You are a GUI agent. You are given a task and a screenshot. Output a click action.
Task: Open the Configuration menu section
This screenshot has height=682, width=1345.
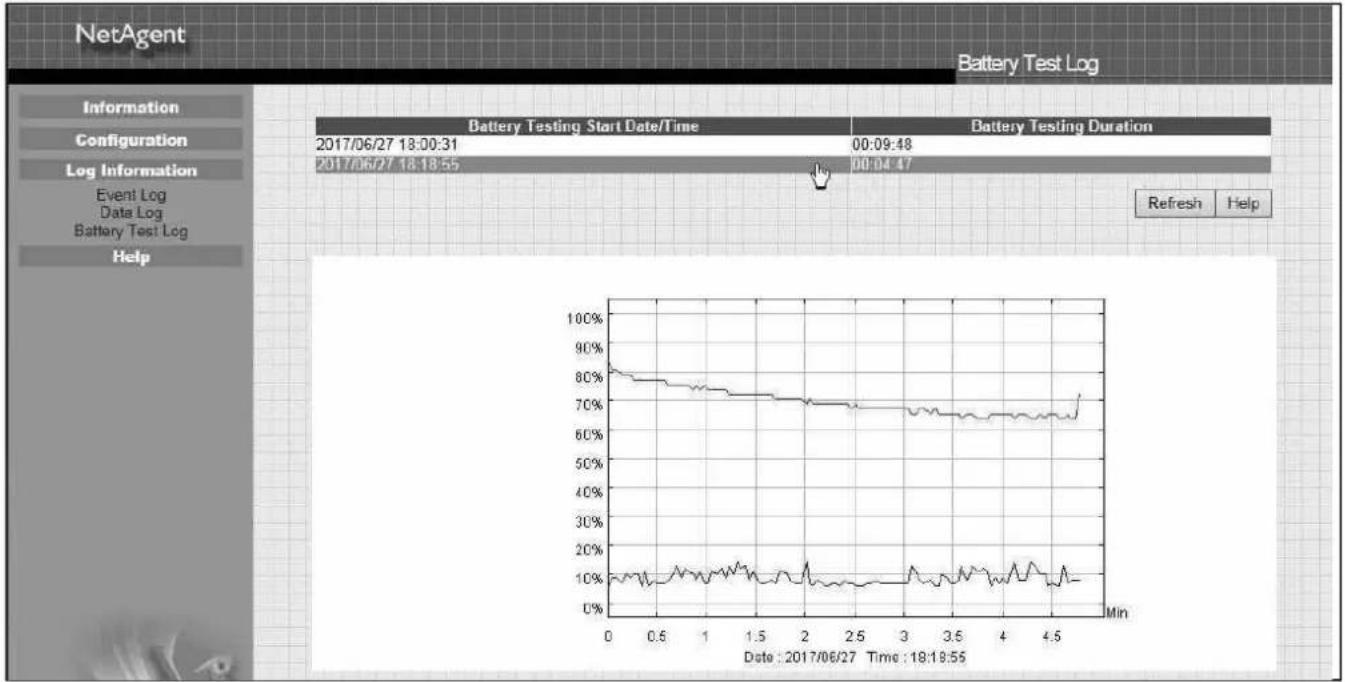(130, 139)
